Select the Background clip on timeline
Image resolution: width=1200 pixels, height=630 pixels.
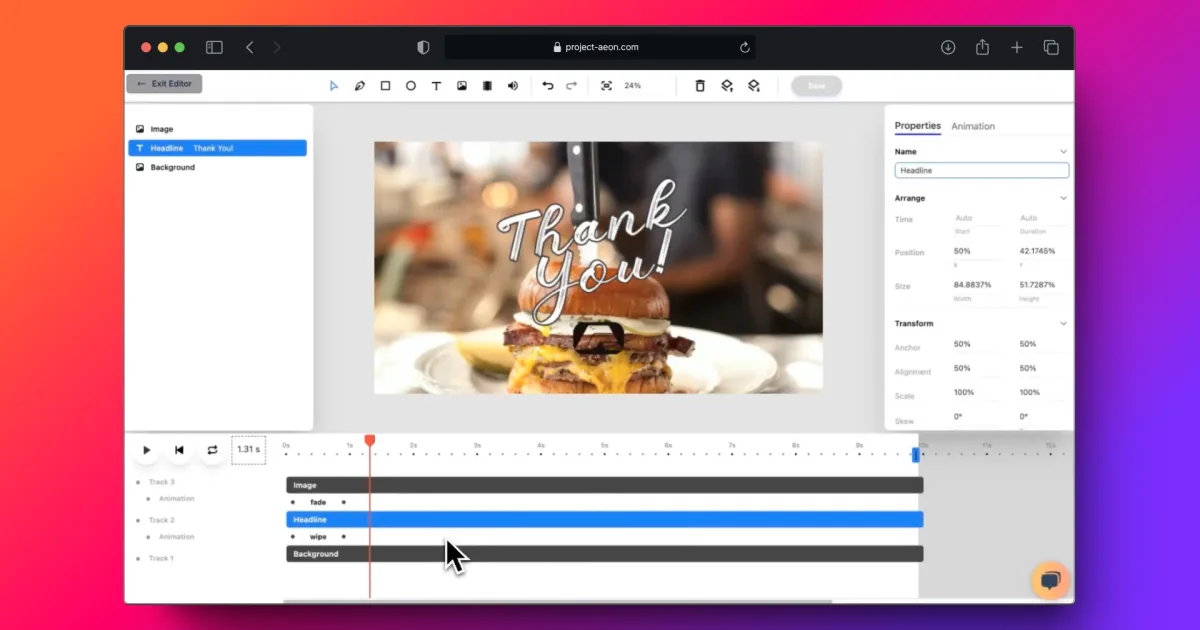point(604,554)
